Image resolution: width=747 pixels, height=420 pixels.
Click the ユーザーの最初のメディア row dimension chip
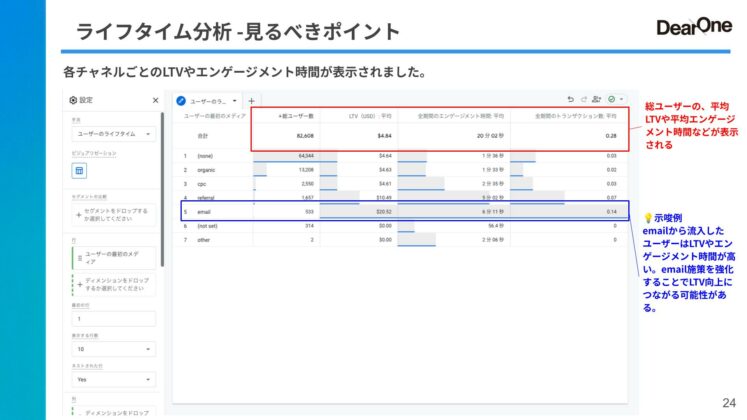click(113, 258)
